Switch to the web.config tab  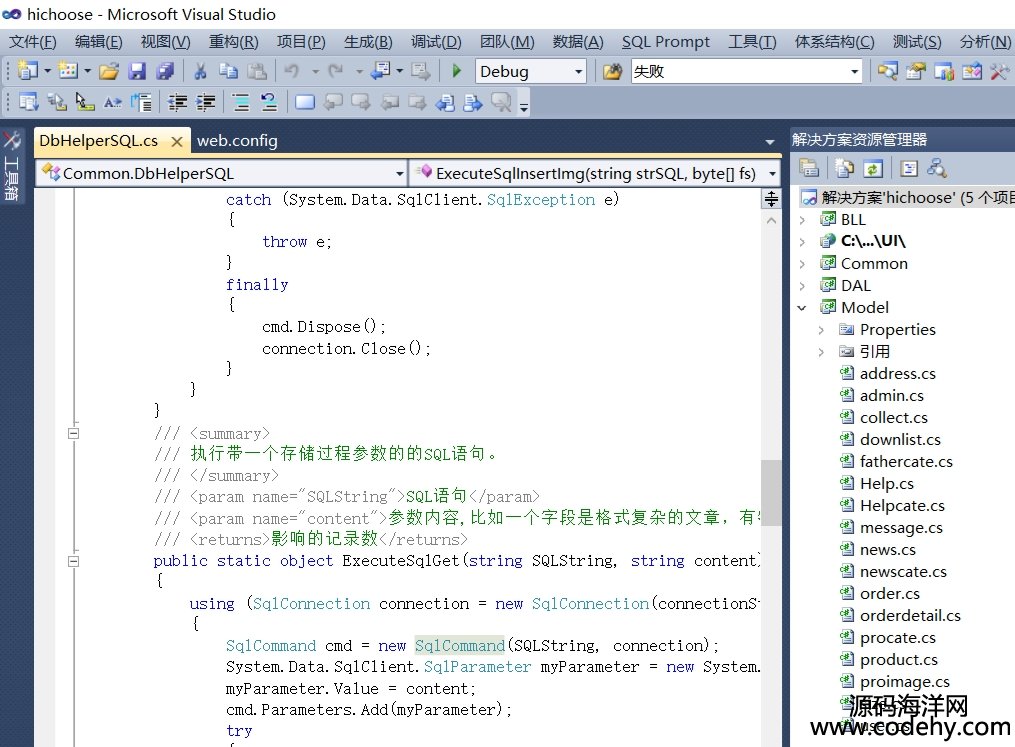click(237, 140)
